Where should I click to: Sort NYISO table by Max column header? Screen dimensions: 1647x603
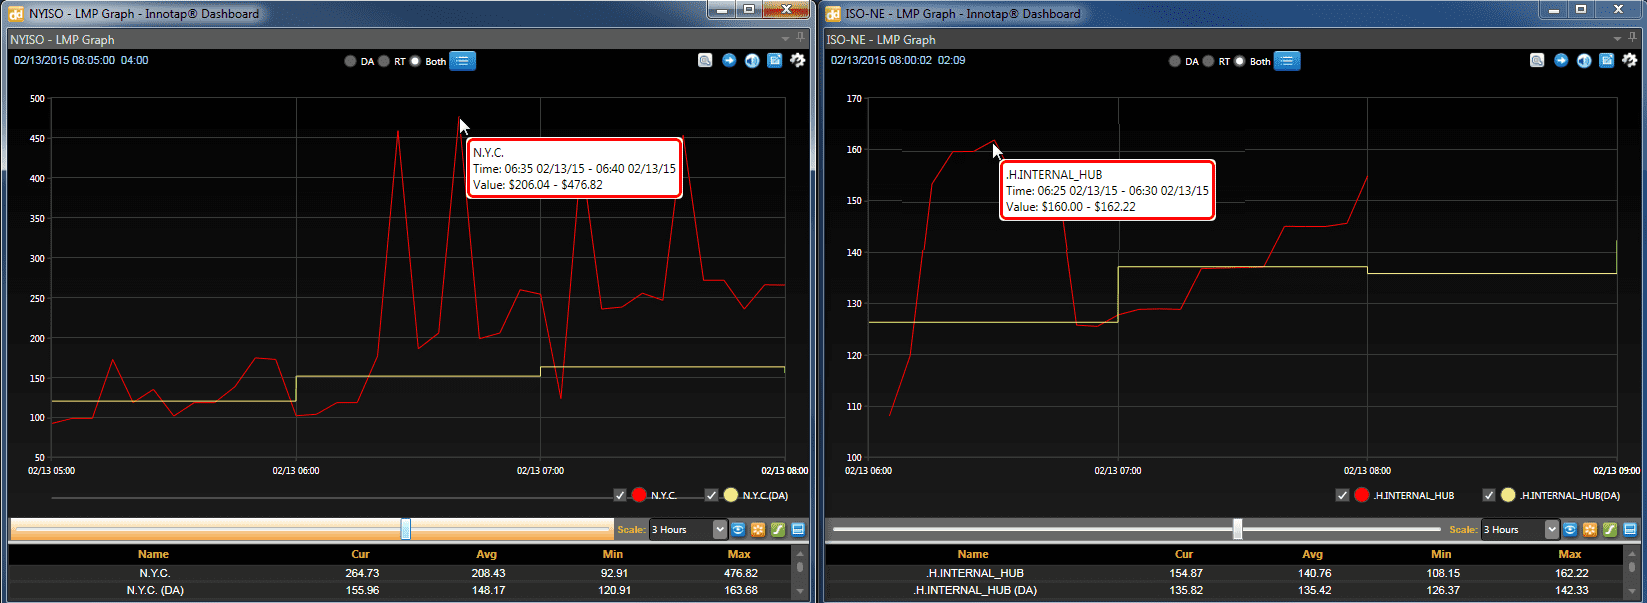[739, 554]
